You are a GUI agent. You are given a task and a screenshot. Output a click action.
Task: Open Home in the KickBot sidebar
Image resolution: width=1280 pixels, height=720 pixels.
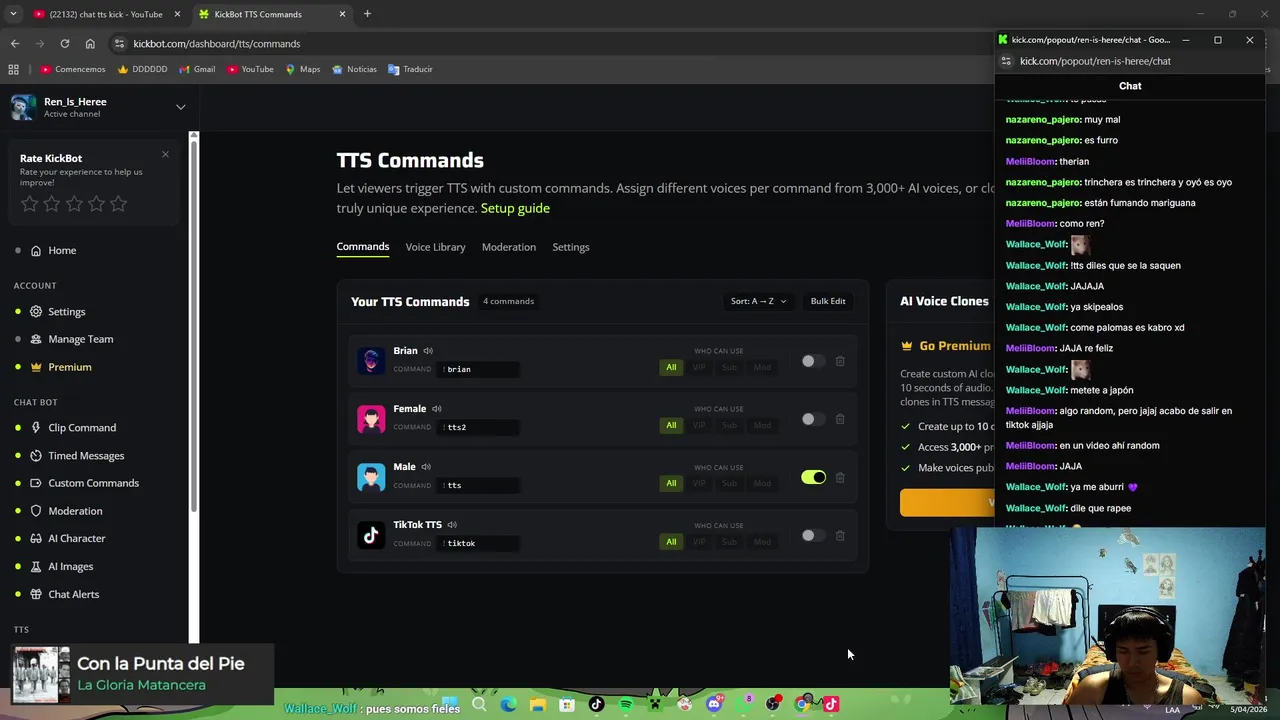tap(62, 250)
